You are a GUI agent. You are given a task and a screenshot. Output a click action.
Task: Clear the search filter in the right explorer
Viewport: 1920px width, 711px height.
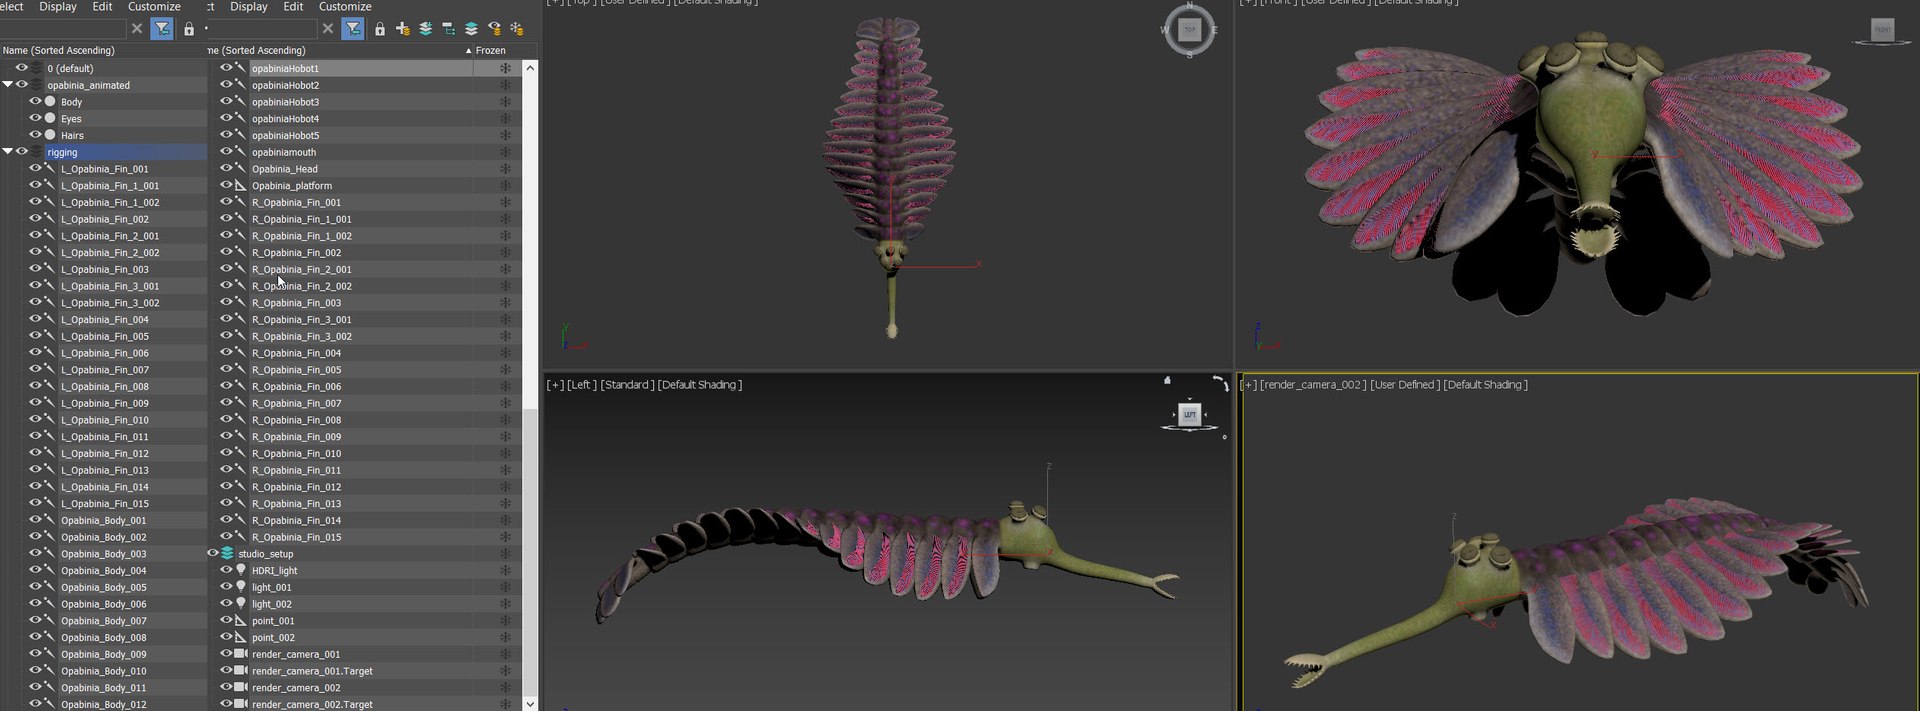click(328, 29)
